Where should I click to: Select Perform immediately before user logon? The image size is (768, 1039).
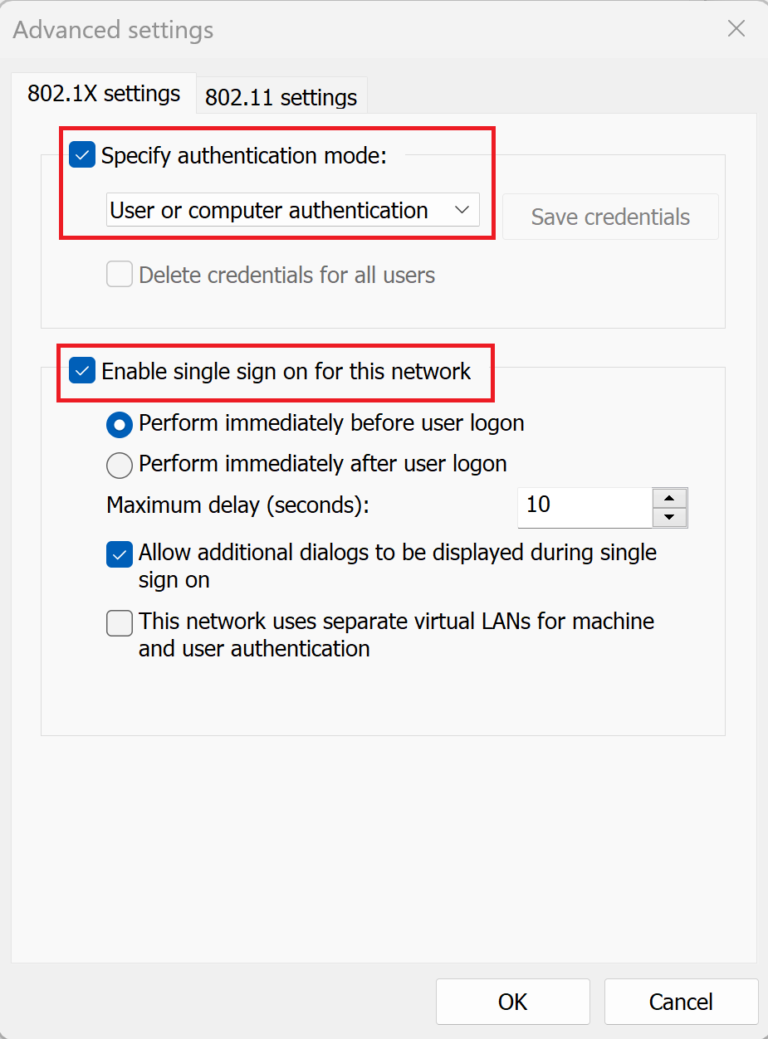[x=120, y=424]
